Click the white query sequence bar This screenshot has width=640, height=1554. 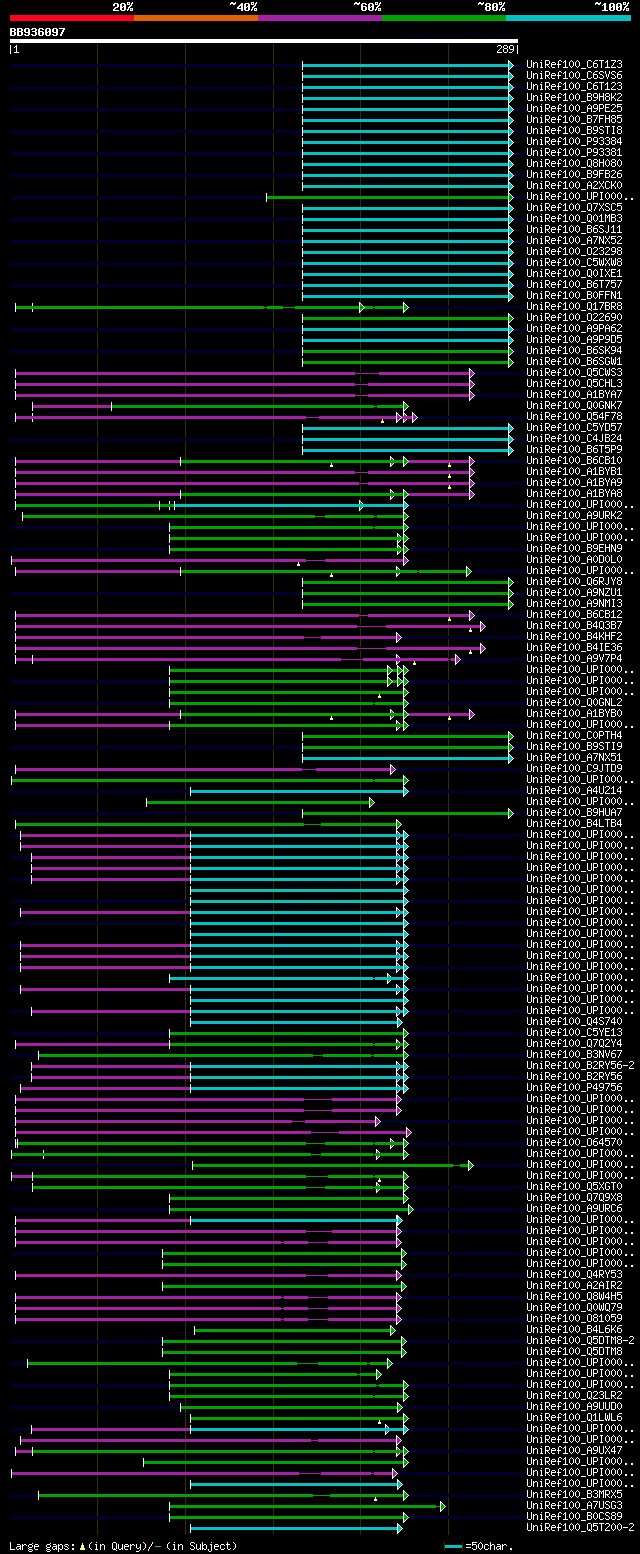(x=264, y=41)
